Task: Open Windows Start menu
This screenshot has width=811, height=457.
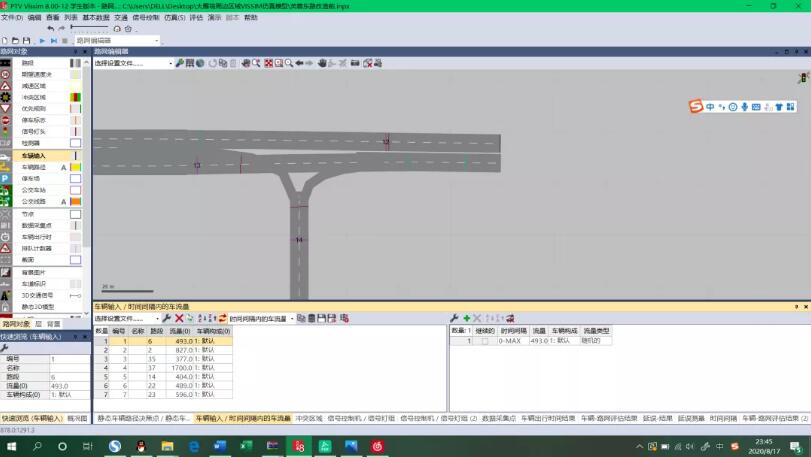Action: (x=11, y=446)
